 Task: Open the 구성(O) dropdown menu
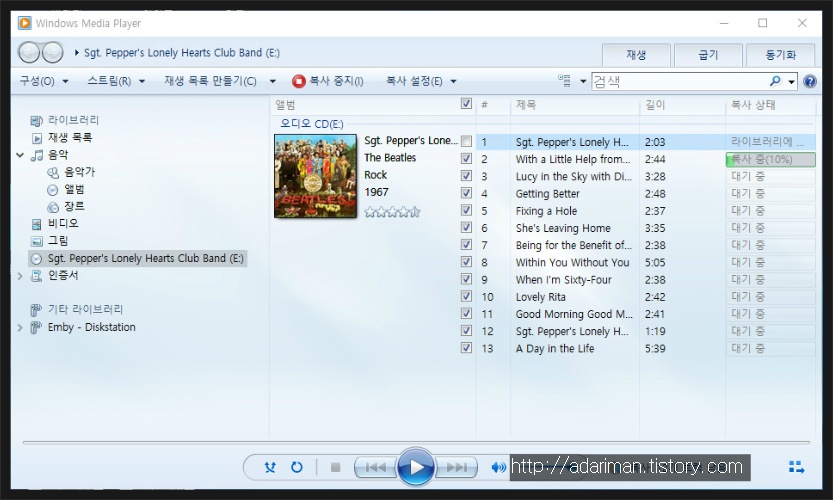(x=44, y=81)
